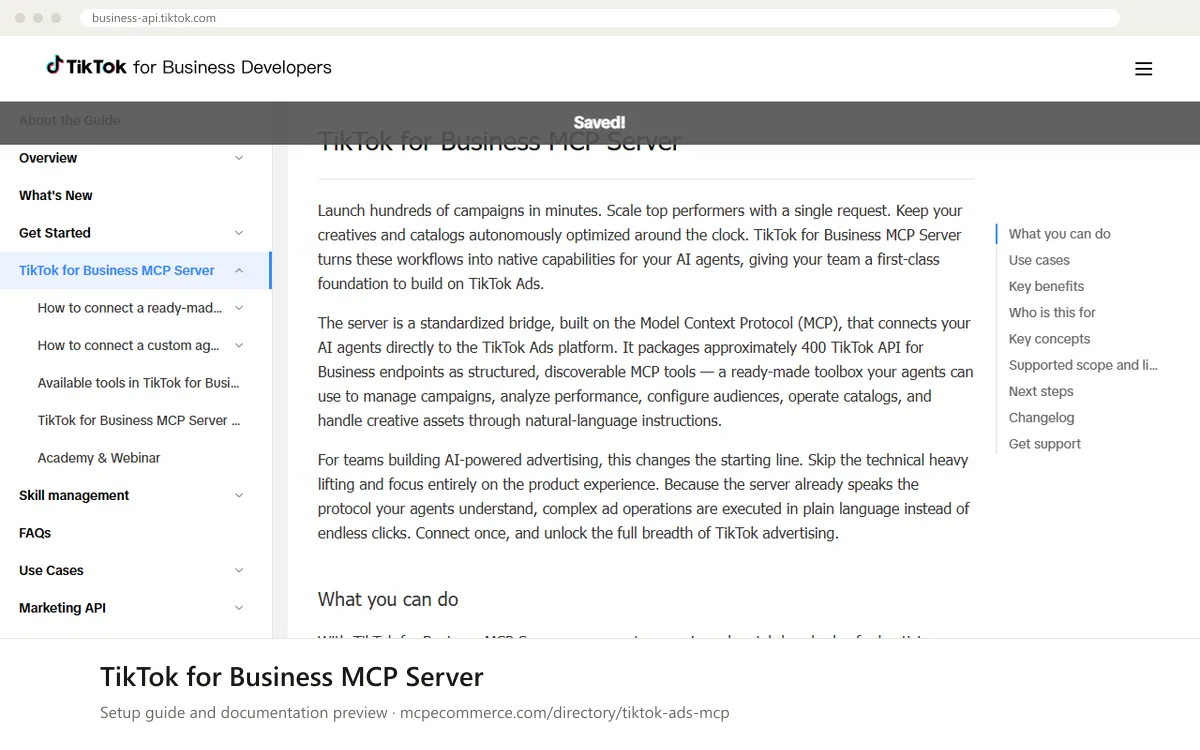Select TikTok for Business MCP Server sidebar item
The width and height of the screenshot is (1200, 750).
click(x=117, y=270)
